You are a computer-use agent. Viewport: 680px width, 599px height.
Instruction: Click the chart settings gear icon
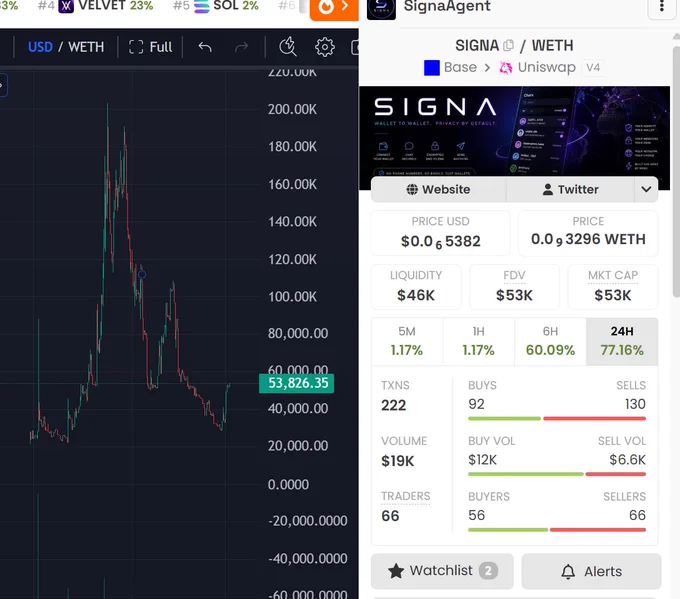(325, 47)
